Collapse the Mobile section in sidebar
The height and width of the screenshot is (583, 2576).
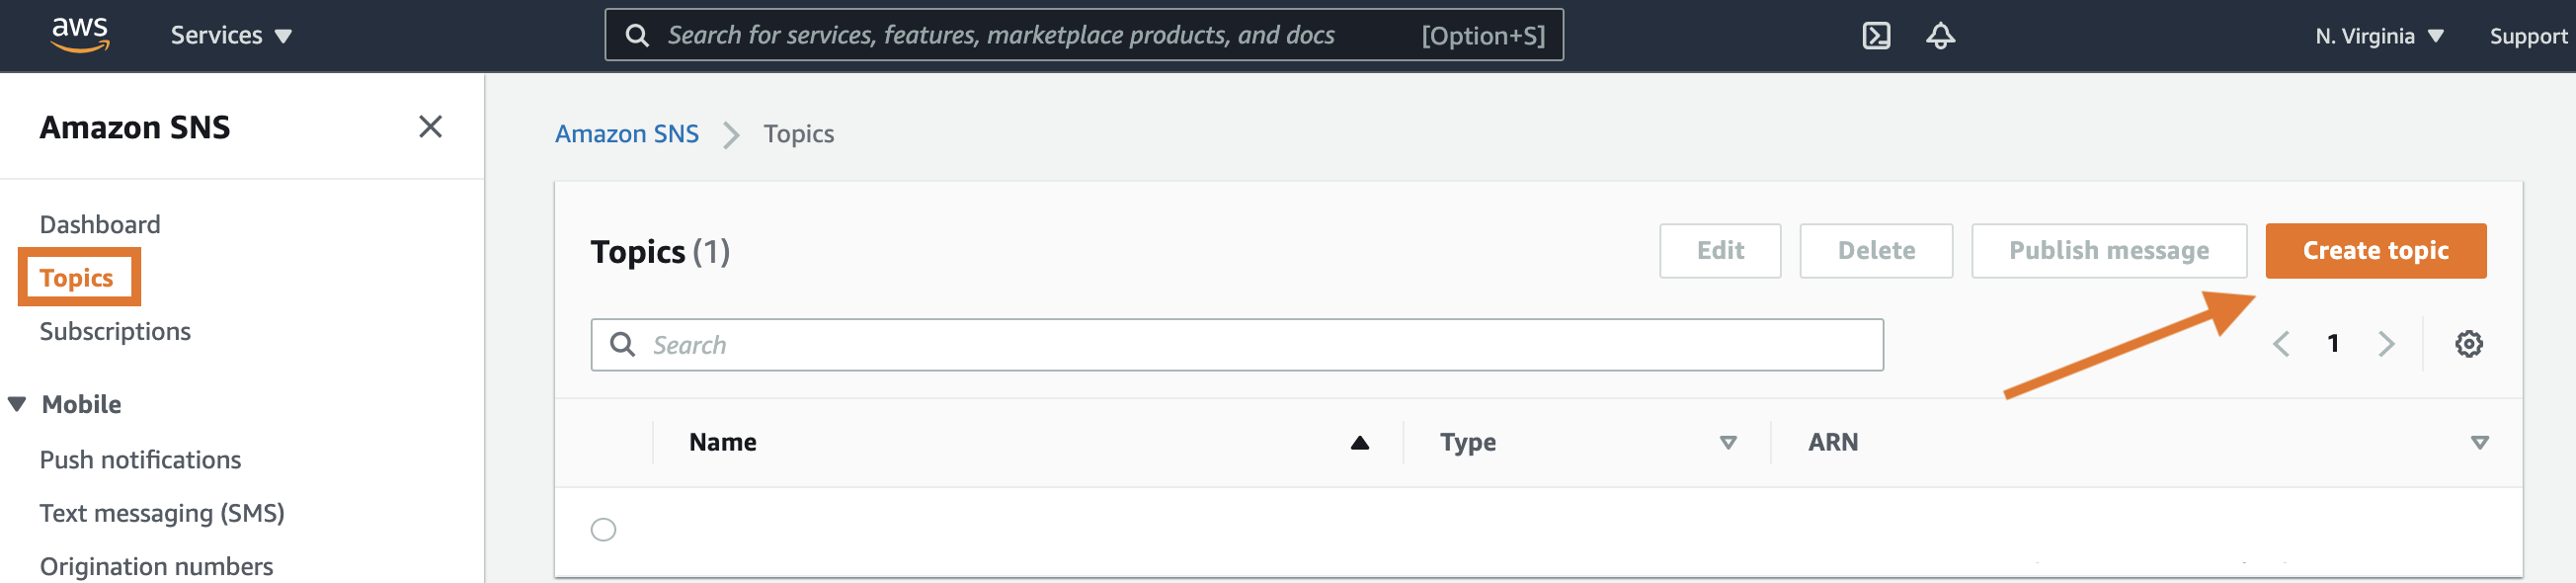17,404
